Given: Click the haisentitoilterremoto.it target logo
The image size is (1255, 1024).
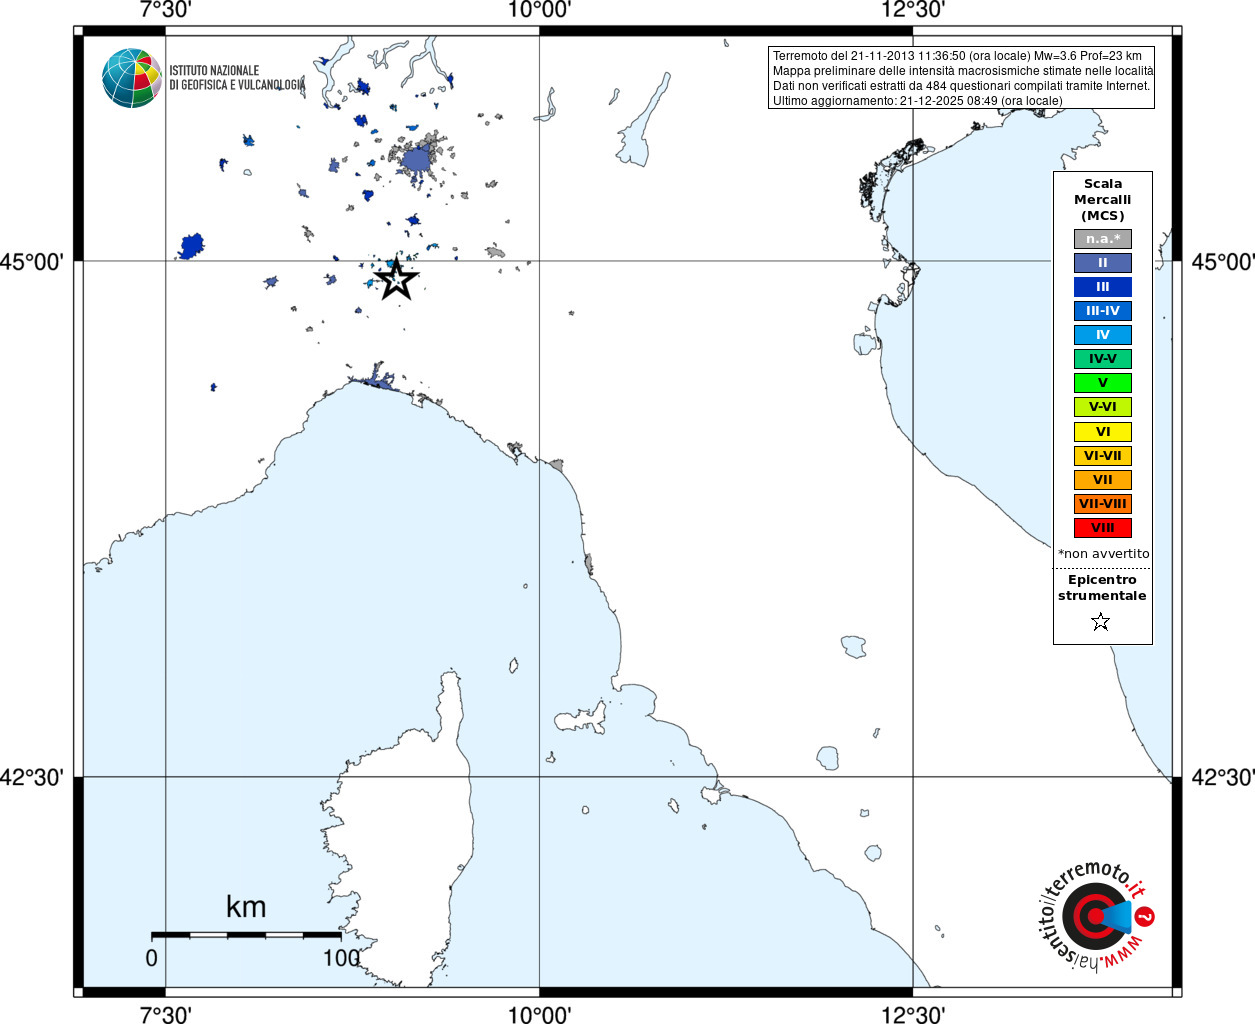Looking at the screenshot, I should pyautogui.click(x=1096, y=915).
